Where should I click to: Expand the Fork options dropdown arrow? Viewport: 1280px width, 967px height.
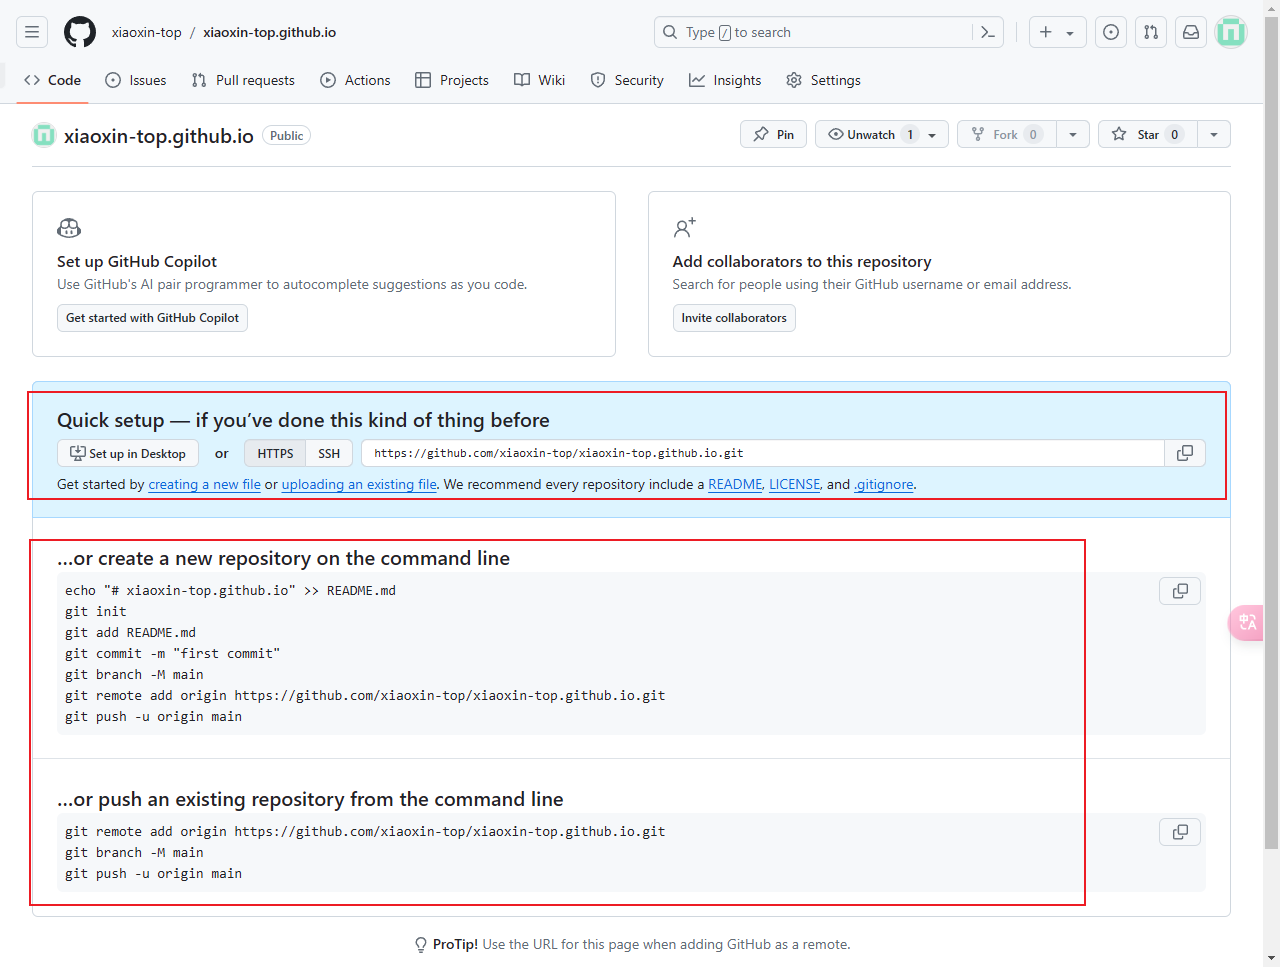tap(1073, 134)
